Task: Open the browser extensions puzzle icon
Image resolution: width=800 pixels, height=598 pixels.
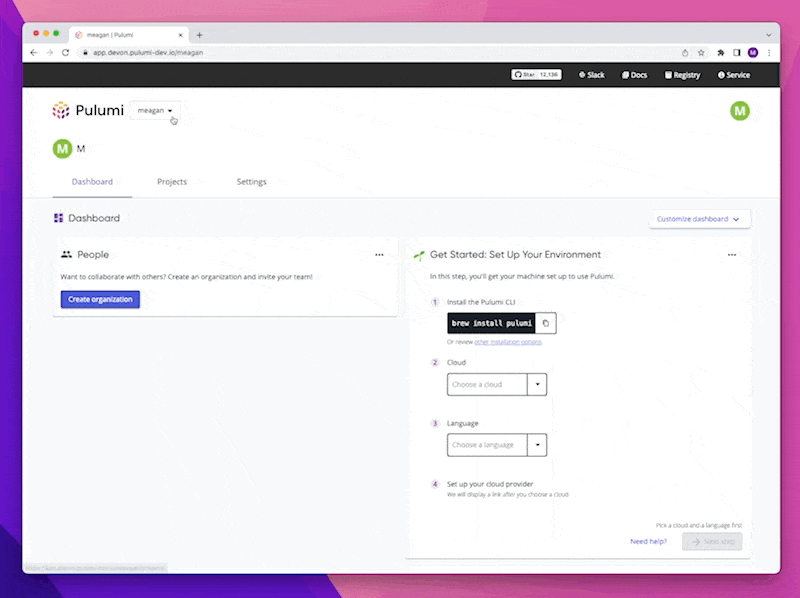Action: [720, 53]
